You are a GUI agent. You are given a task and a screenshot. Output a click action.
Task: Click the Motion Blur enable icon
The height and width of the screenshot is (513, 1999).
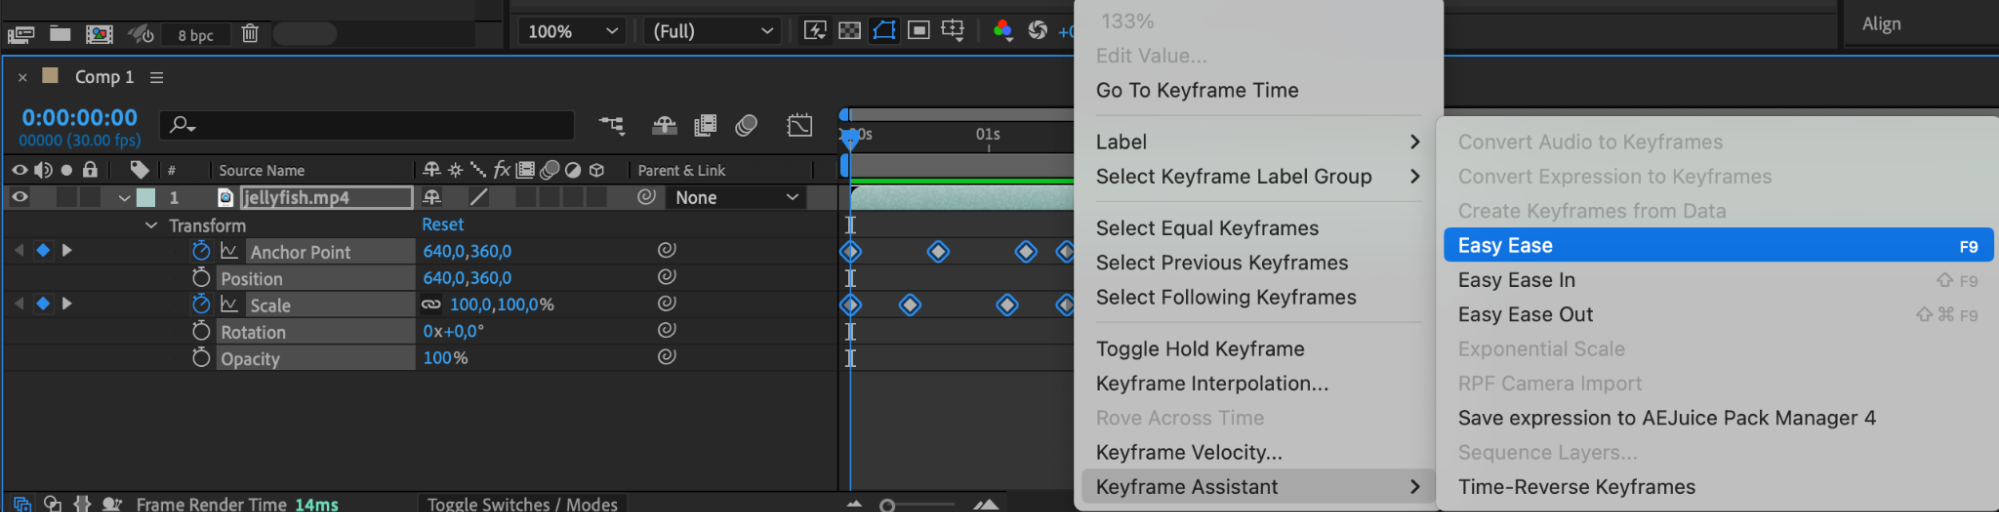746,125
